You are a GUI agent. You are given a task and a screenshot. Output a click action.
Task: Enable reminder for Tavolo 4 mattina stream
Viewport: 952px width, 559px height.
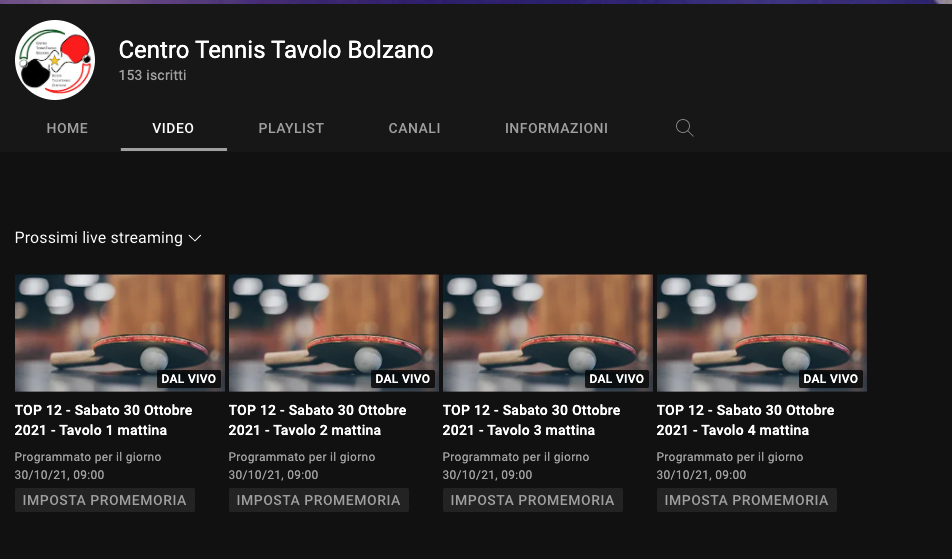pos(746,500)
